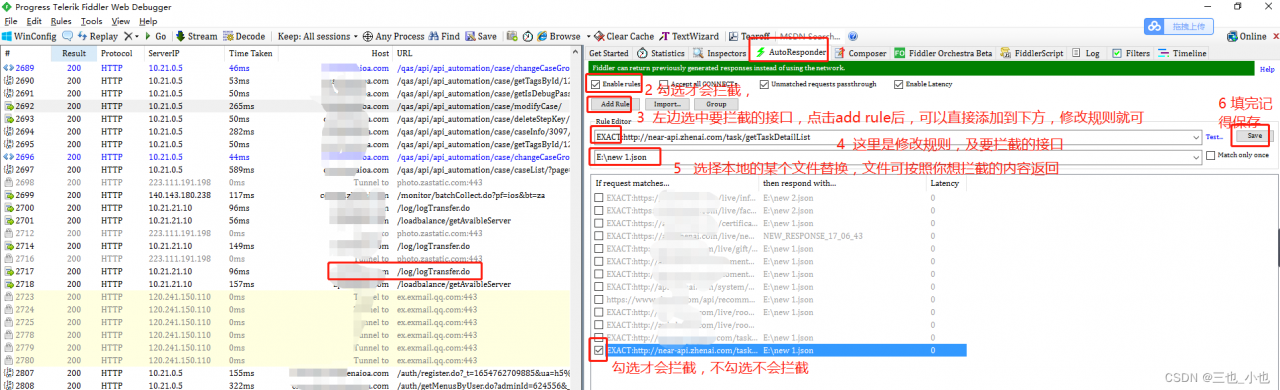This screenshot has height=390, width=1280.
Task: Open the Rules menu
Action: point(60,20)
